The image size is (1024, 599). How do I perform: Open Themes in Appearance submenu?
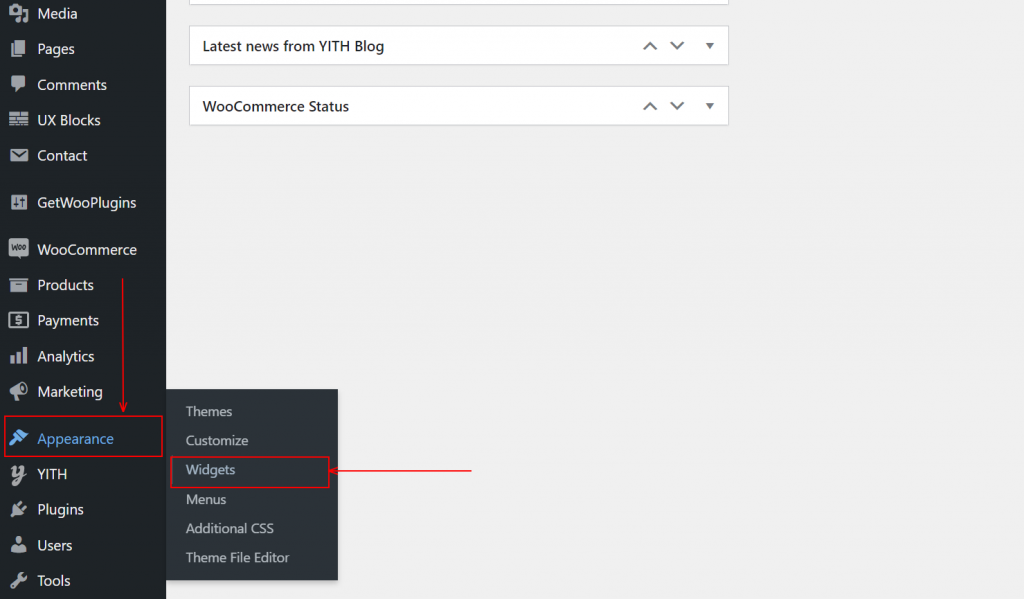(209, 412)
